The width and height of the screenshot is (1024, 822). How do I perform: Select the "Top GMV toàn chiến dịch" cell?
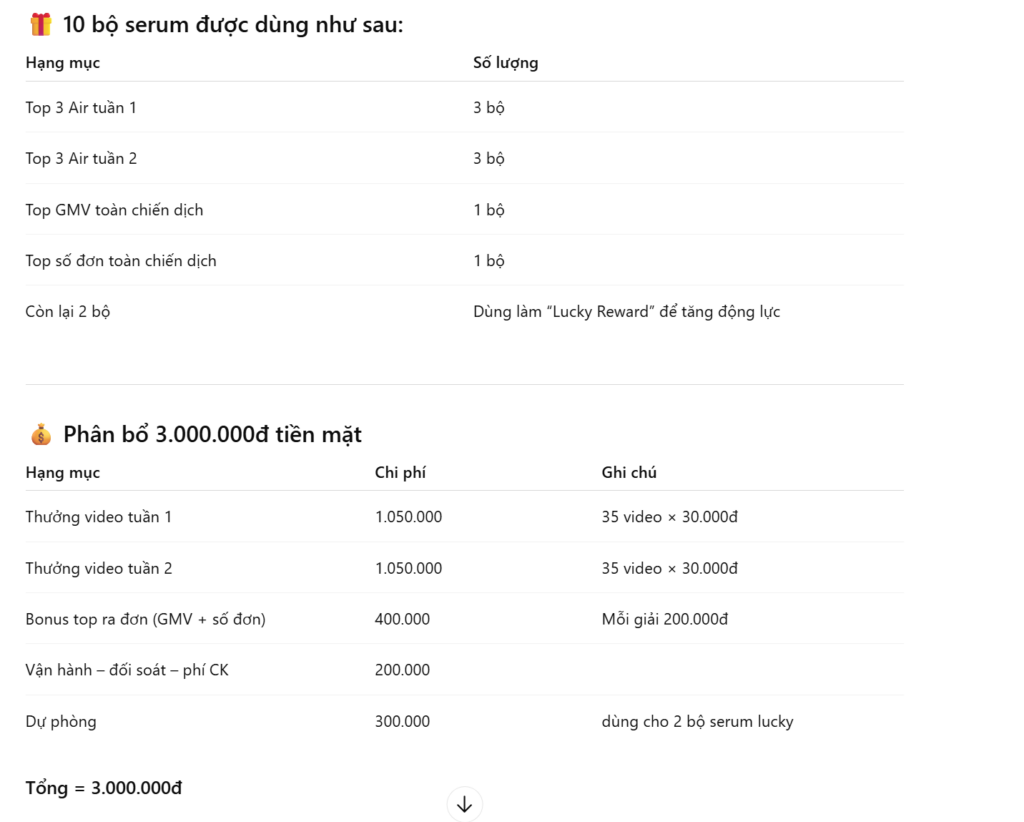click(114, 210)
